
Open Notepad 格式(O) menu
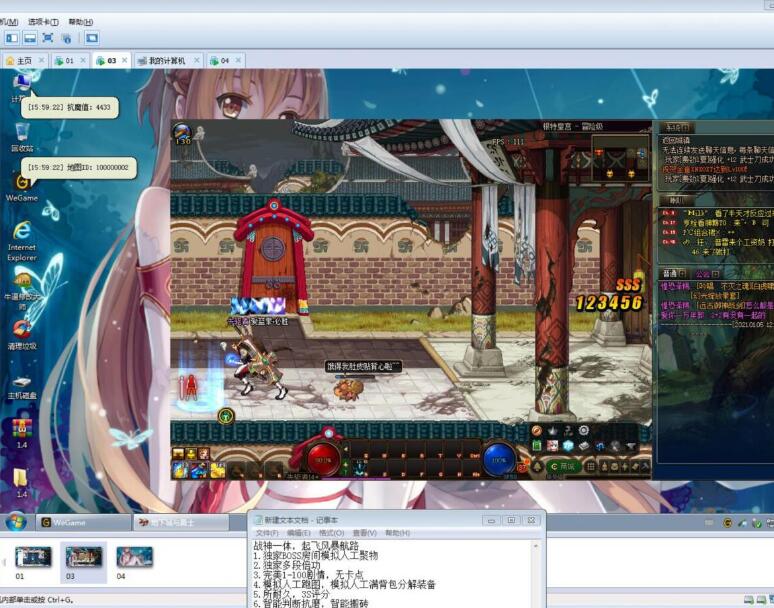(x=331, y=533)
